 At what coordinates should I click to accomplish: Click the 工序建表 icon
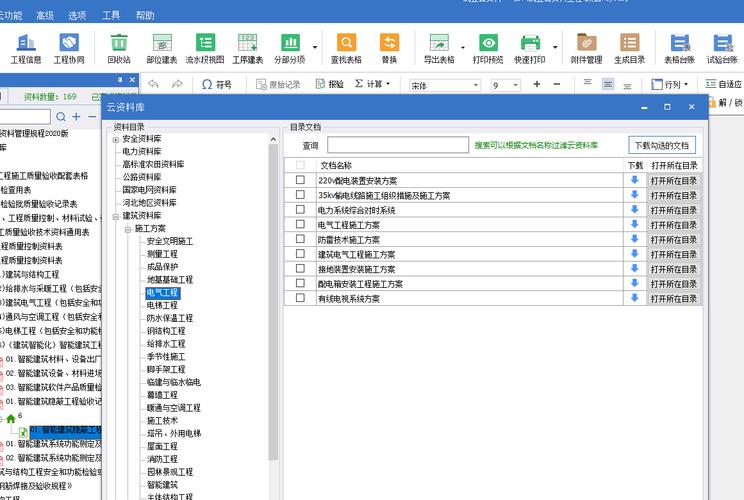click(x=248, y=48)
